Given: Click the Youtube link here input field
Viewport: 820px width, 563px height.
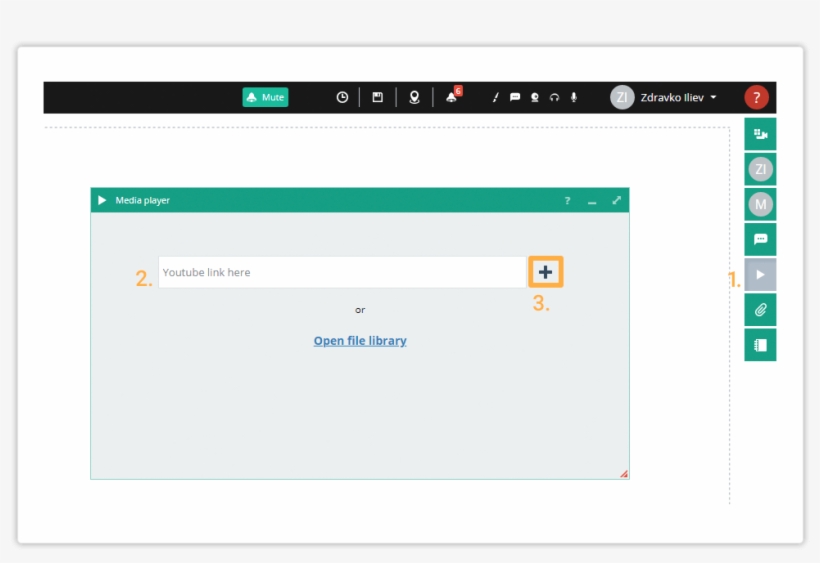Looking at the screenshot, I should pos(341,272).
